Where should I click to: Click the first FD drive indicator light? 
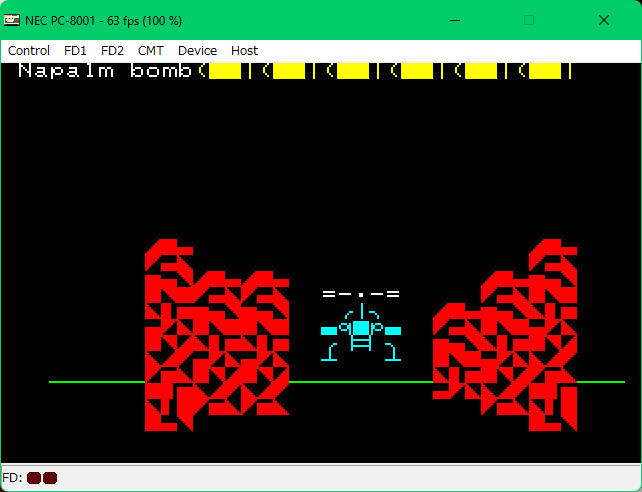(x=34, y=478)
